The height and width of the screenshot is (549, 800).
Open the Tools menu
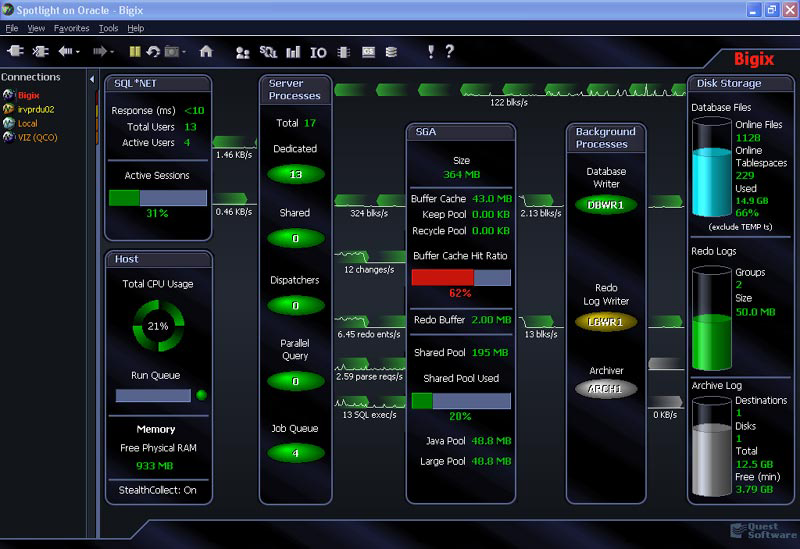108,28
